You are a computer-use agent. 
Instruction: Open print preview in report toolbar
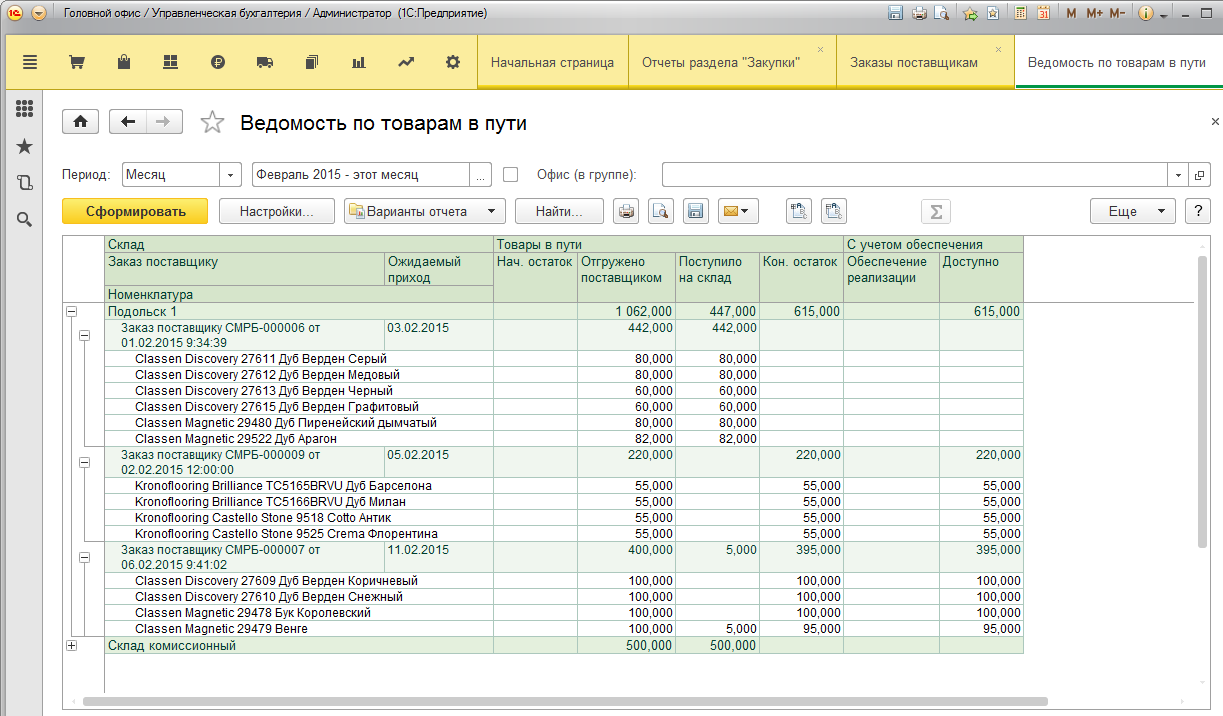click(660, 211)
